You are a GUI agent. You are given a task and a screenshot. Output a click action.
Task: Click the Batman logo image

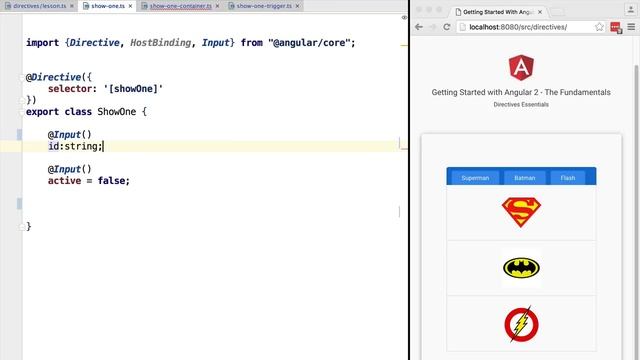[x=521, y=268]
